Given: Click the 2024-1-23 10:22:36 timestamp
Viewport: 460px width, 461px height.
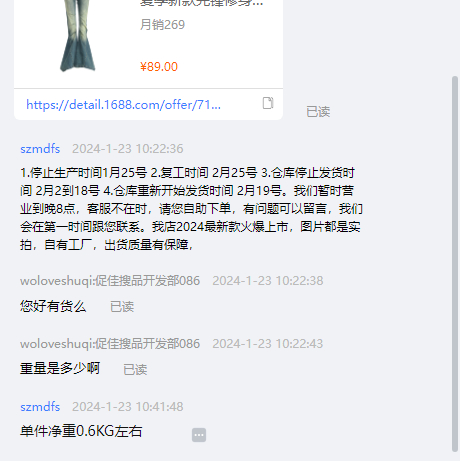Looking at the screenshot, I should (128, 149).
